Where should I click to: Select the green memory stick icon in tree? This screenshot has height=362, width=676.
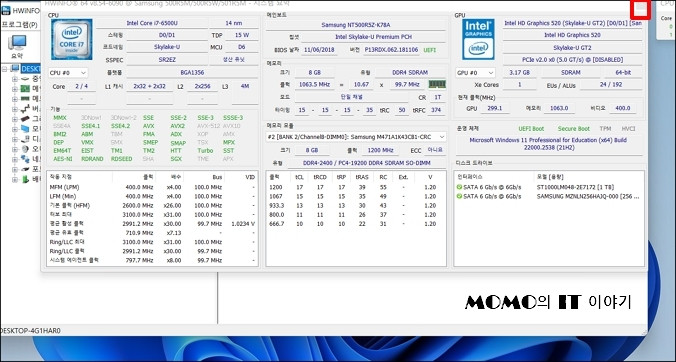(x=25, y=99)
